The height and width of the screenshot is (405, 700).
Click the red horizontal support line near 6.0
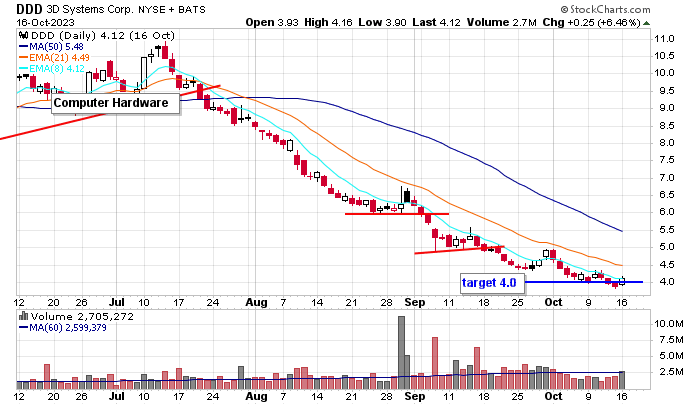click(396, 214)
